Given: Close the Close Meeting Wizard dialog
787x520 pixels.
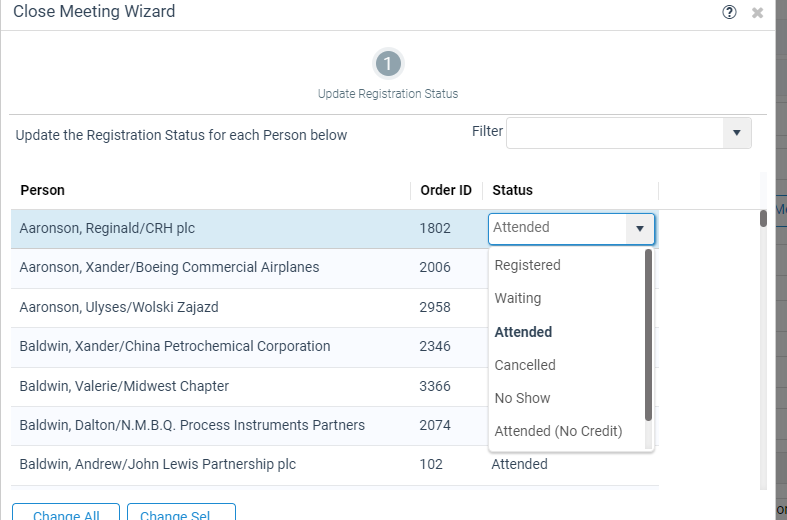Looking at the screenshot, I should [757, 13].
